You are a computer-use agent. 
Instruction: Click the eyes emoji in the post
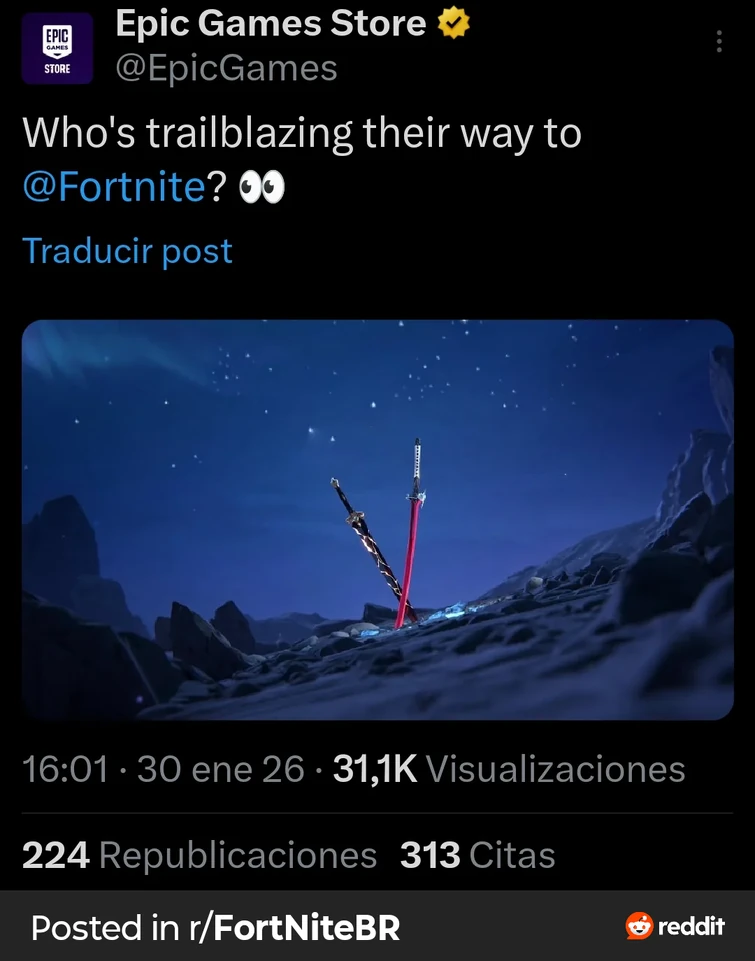point(262,186)
